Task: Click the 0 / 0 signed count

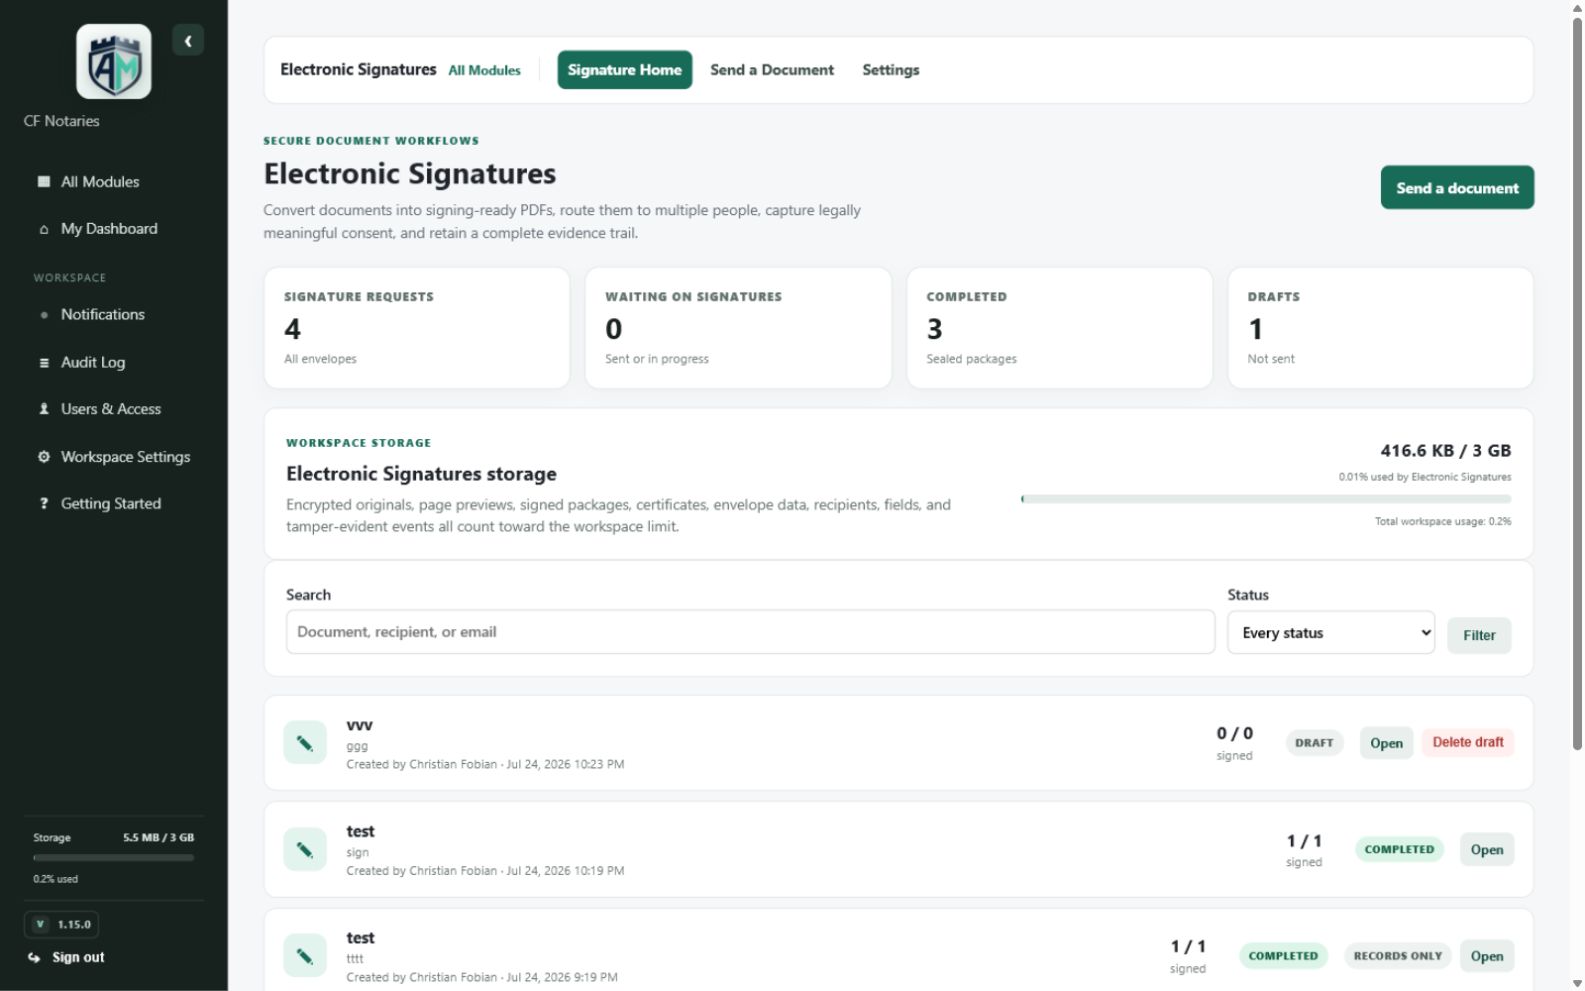Action: (x=1234, y=742)
